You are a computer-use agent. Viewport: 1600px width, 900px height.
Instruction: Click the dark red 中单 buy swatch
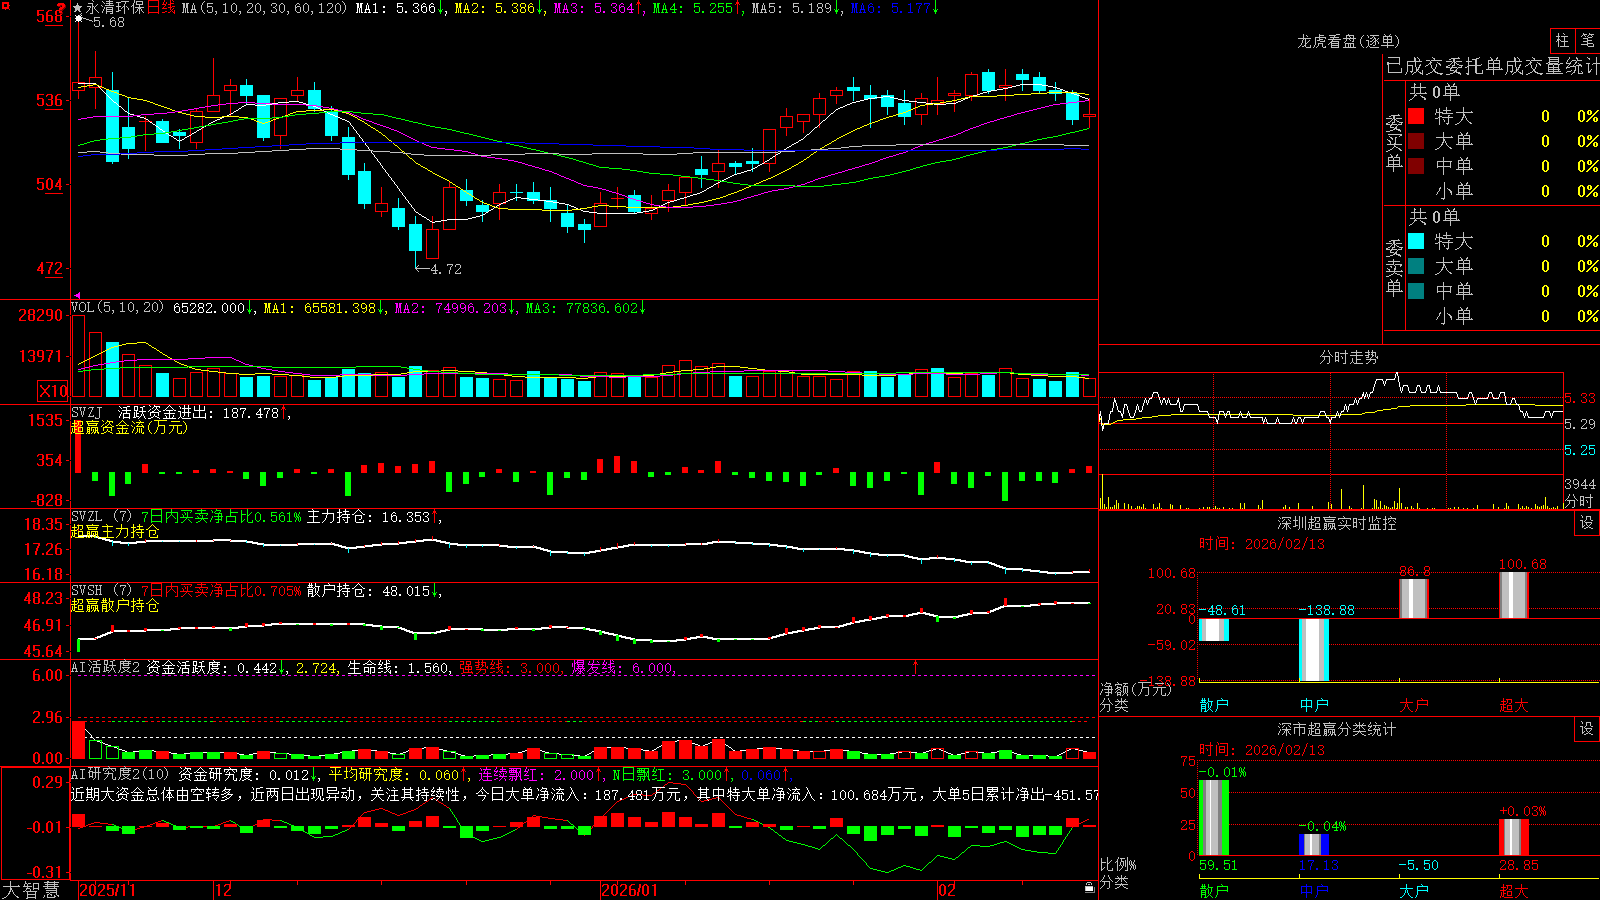pos(1416,166)
